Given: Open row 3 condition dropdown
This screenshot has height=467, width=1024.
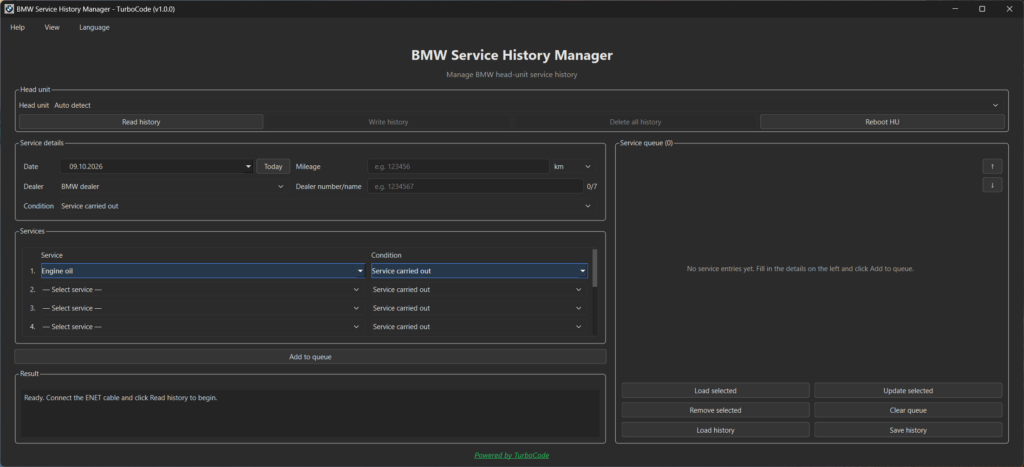Looking at the screenshot, I should pos(479,308).
